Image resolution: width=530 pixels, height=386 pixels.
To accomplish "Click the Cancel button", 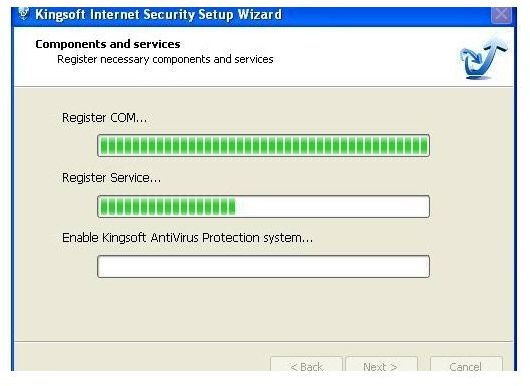I will pyautogui.click(x=466, y=365).
